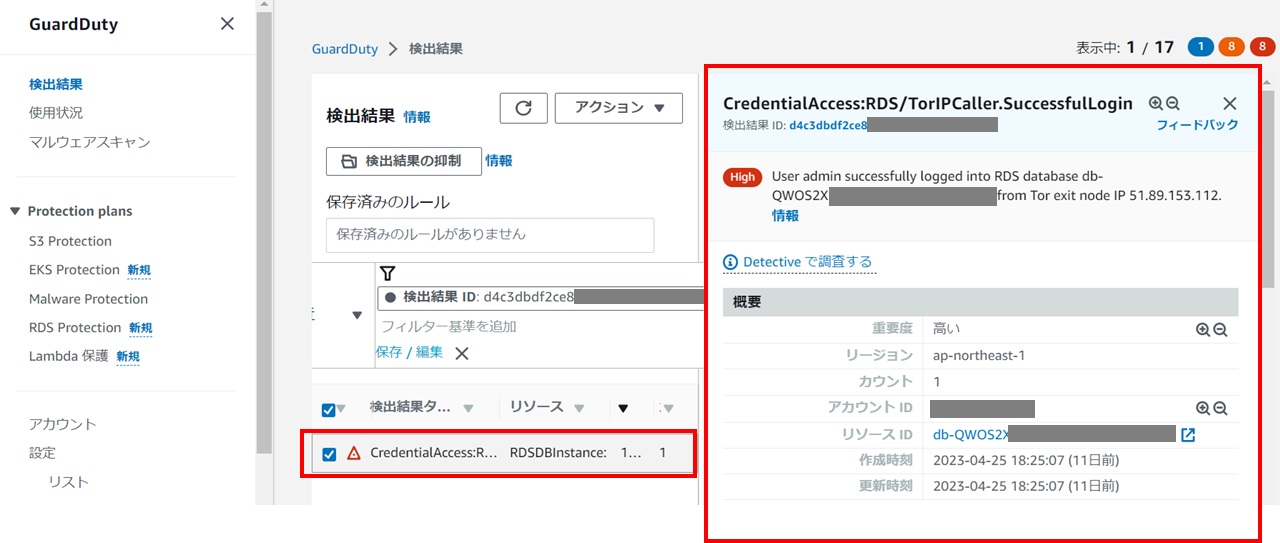Click 情報 link under the High finding description
Image resolution: width=1280 pixels, height=543 pixels.
(x=785, y=215)
